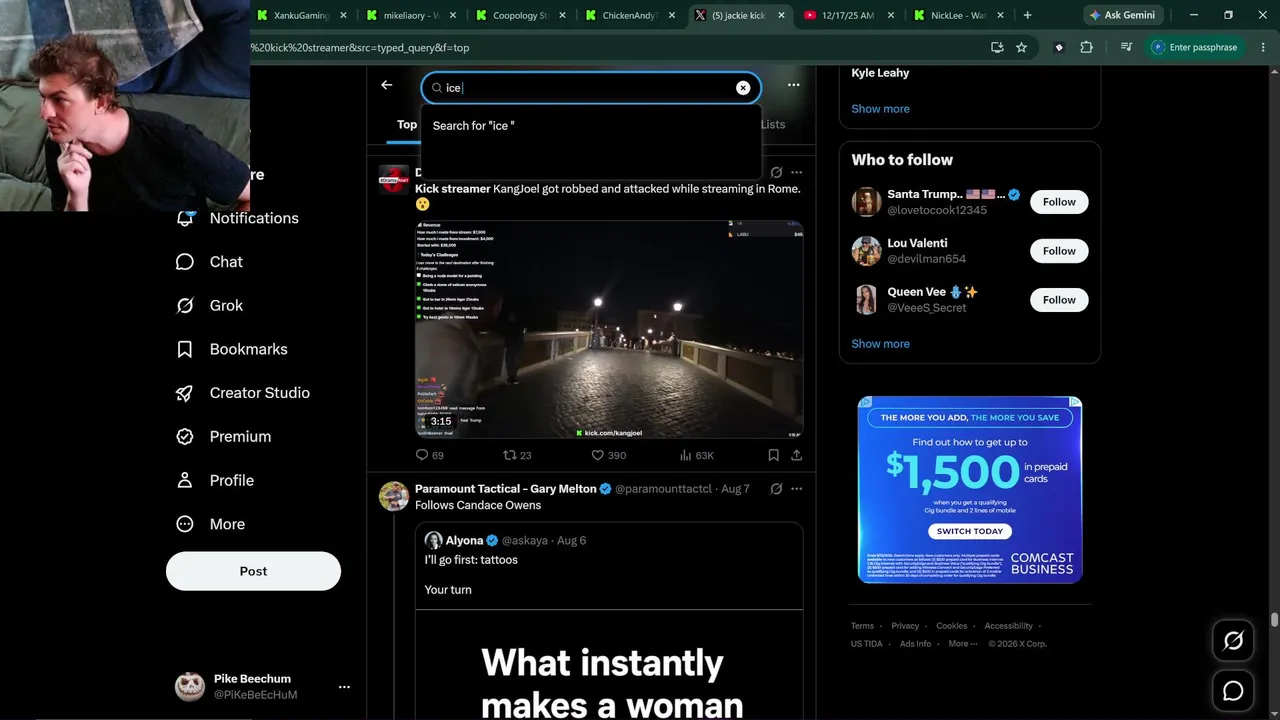Show more in Who to follow
This screenshot has width=1280, height=720.
point(880,344)
